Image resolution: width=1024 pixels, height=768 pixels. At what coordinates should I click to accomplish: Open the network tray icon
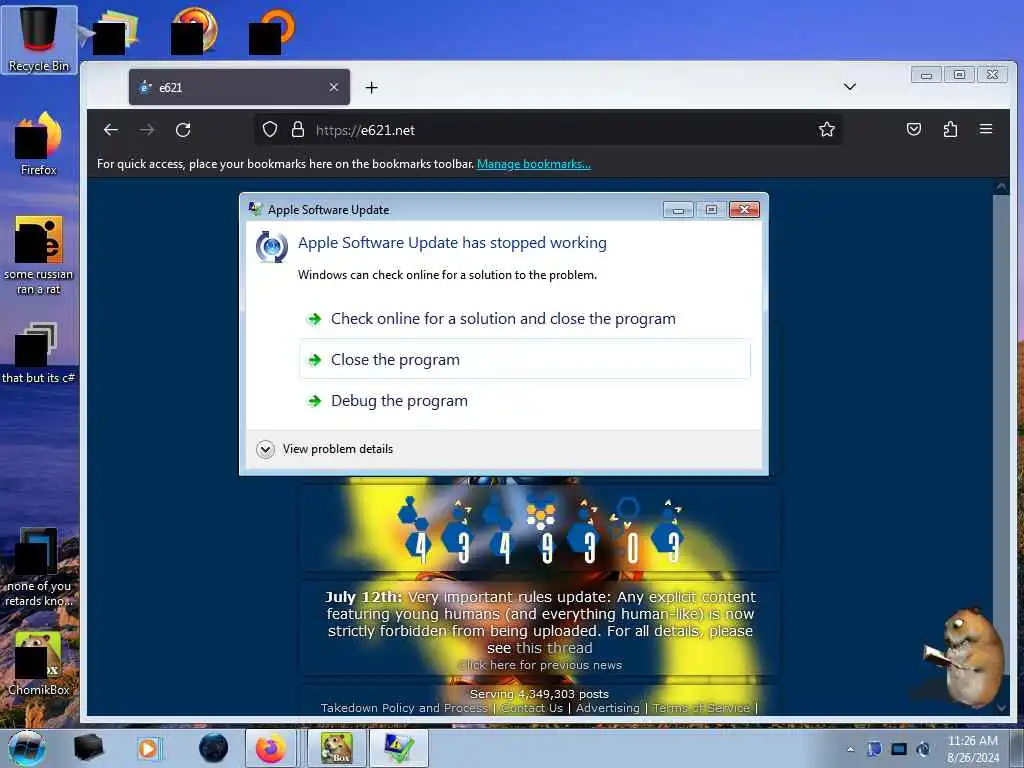[x=899, y=748]
